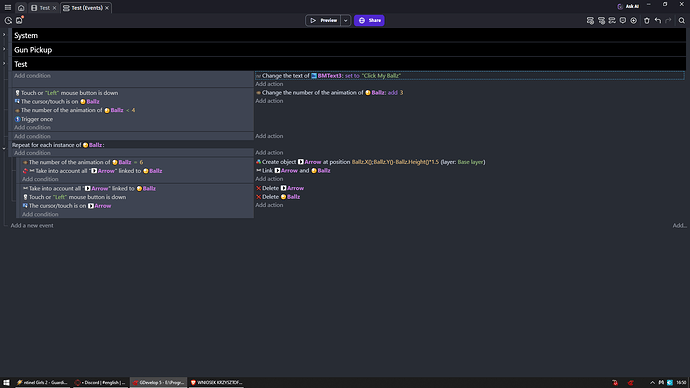The width and height of the screenshot is (690, 388).
Task: Collapse the Repeat for each Ballz event
Action: pos(4,149)
